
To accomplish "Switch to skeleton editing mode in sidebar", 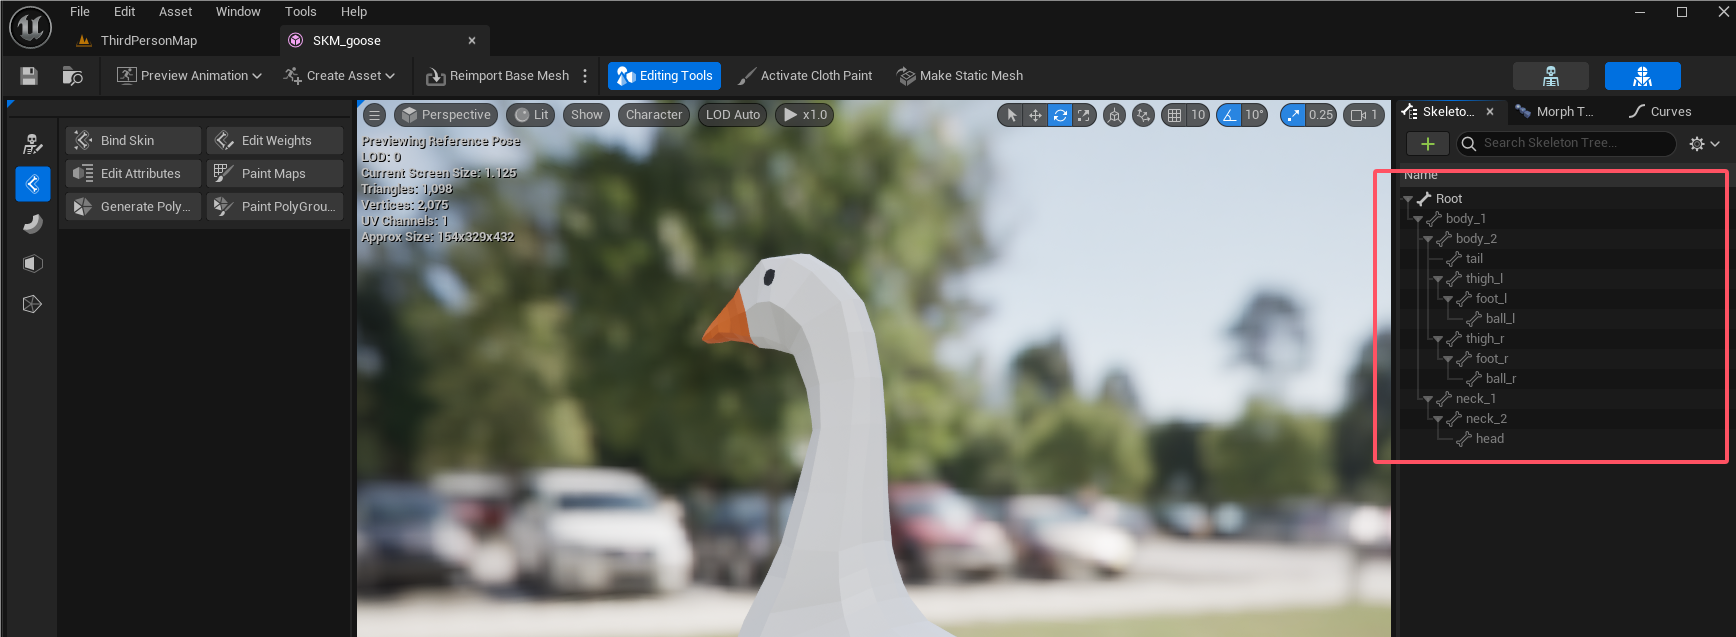I will pyautogui.click(x=32, y=143).
